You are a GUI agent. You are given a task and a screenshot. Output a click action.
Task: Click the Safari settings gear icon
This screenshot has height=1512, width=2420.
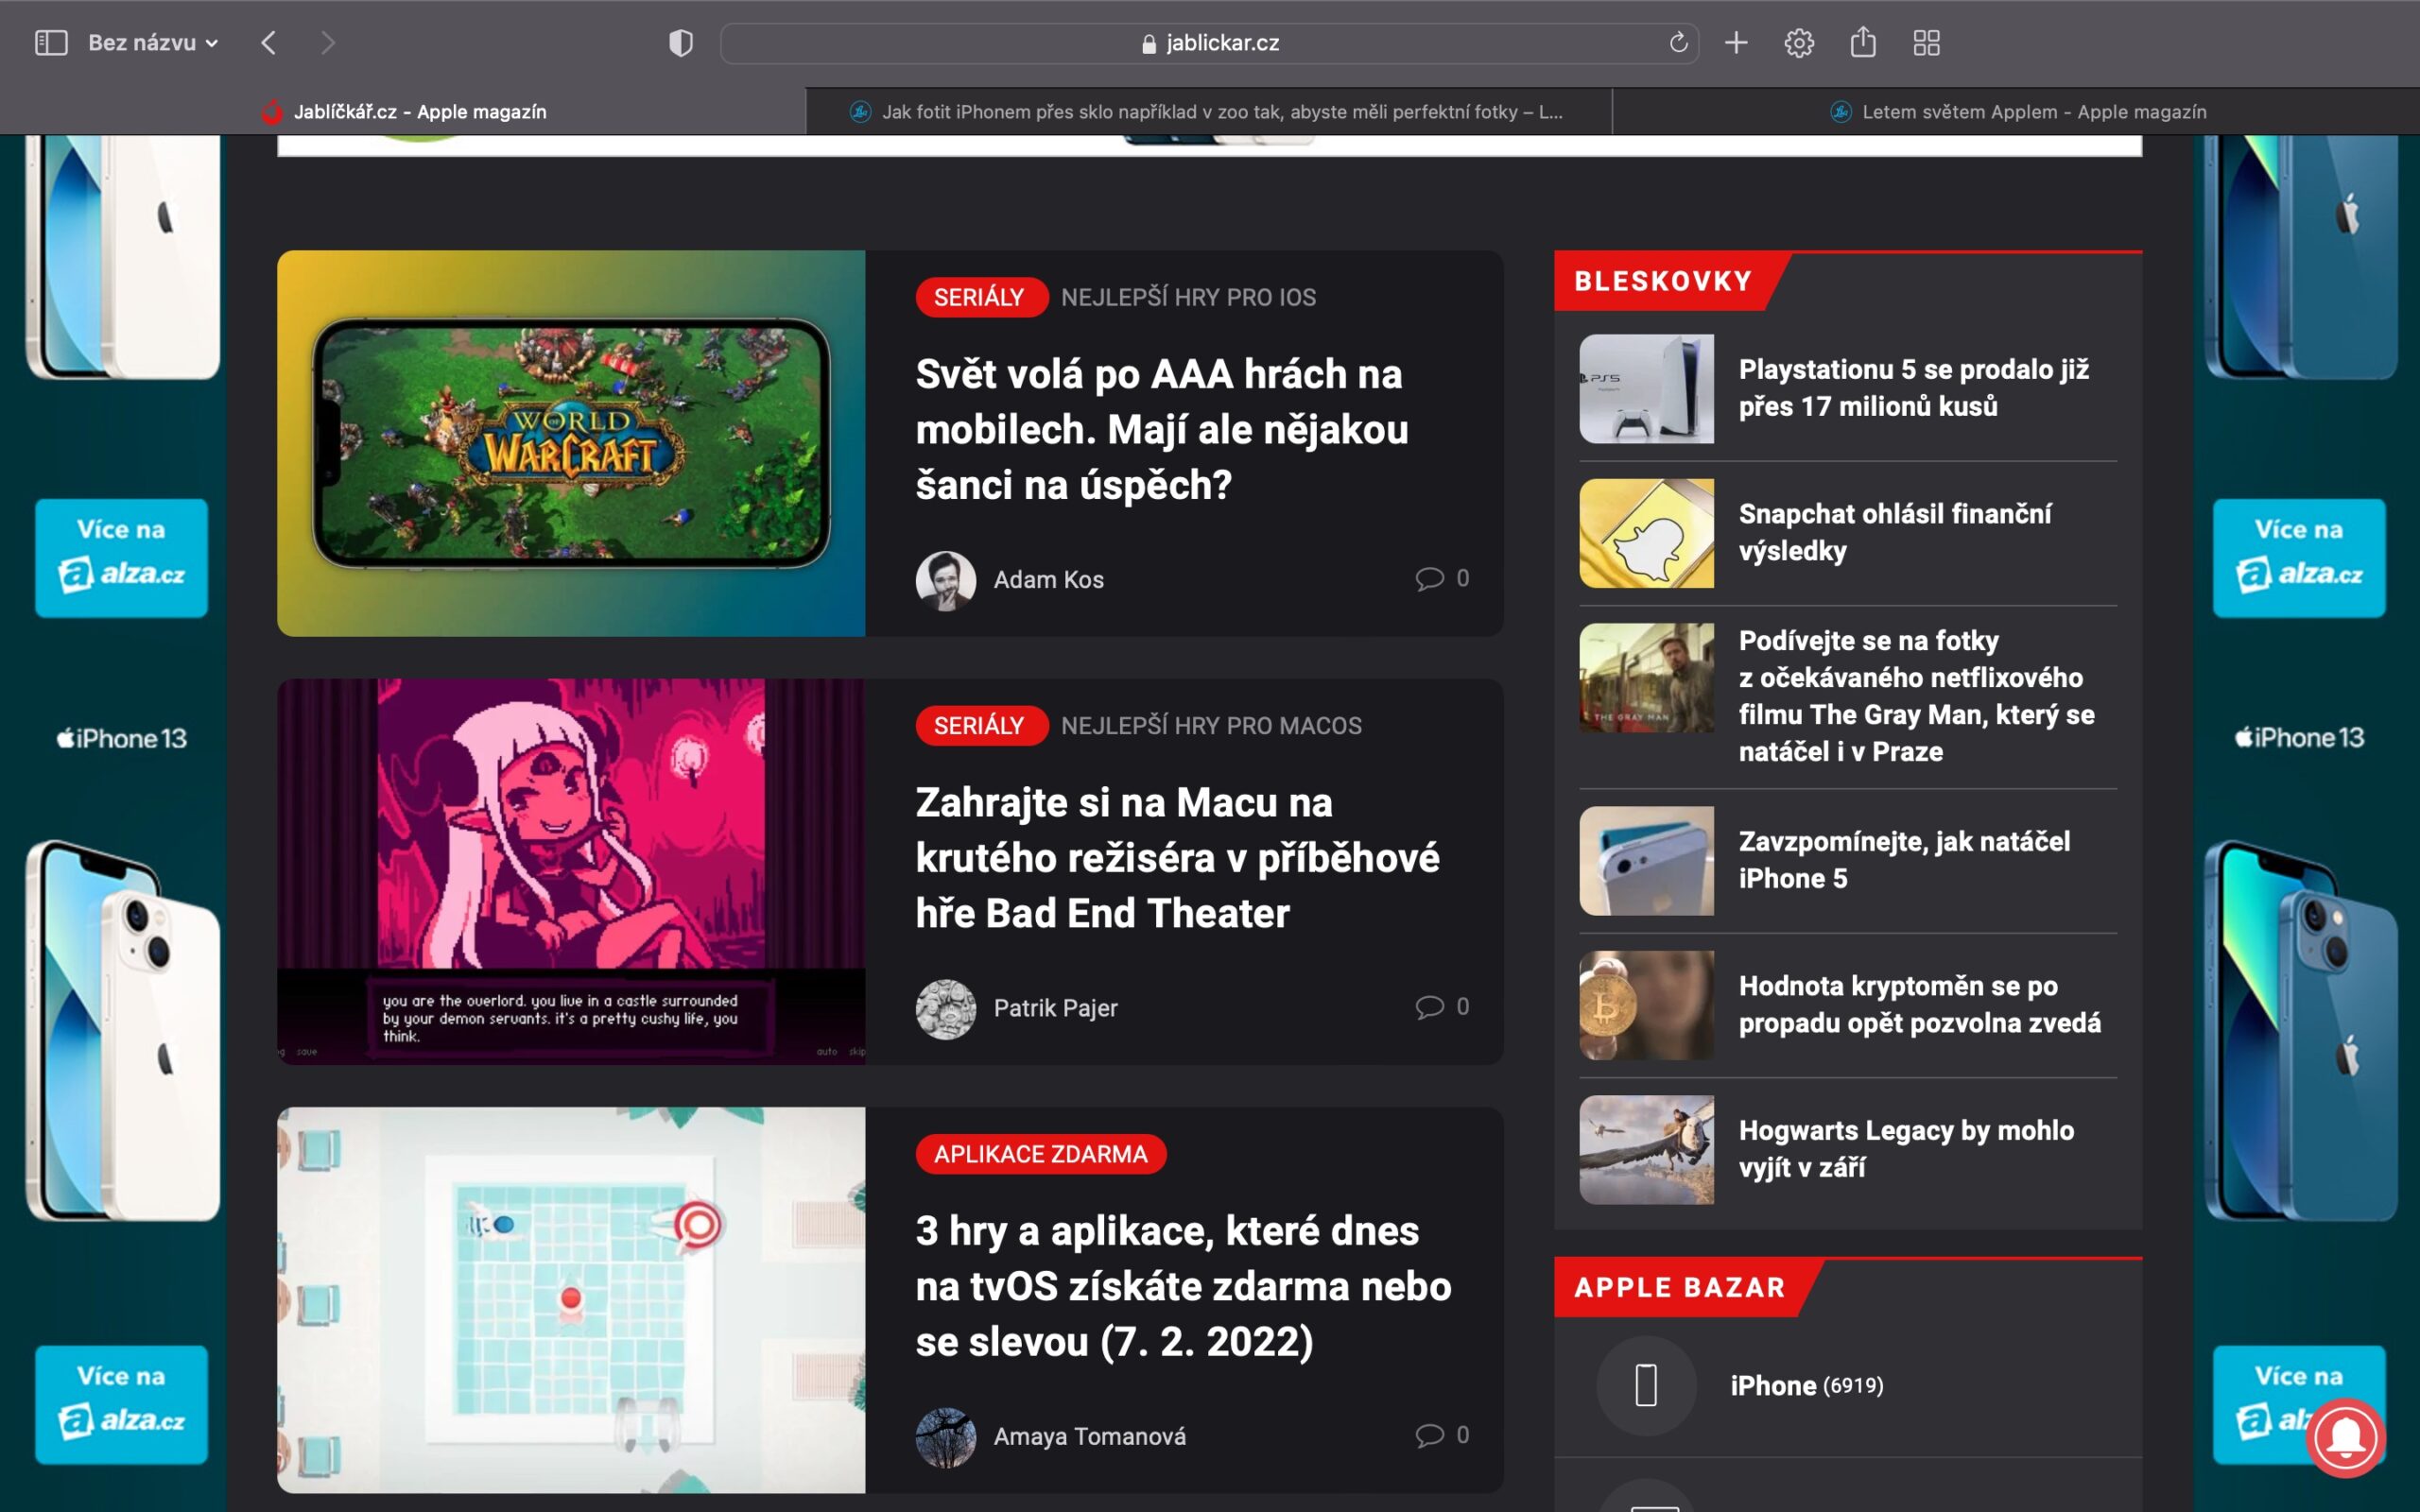tap(1799, 42)
